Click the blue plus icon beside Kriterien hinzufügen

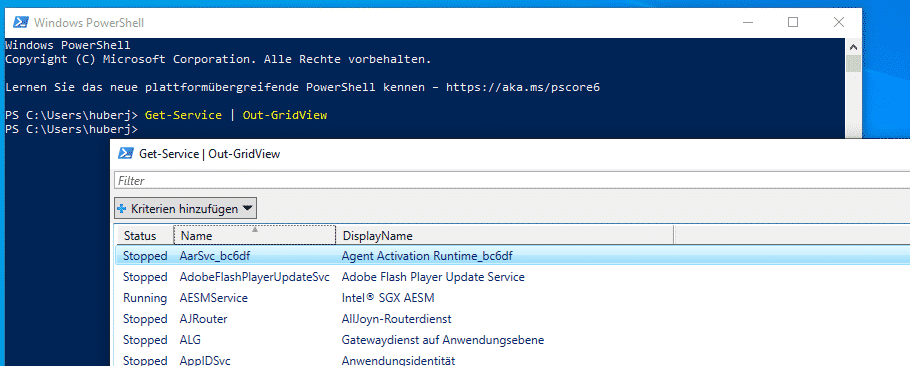121,208
